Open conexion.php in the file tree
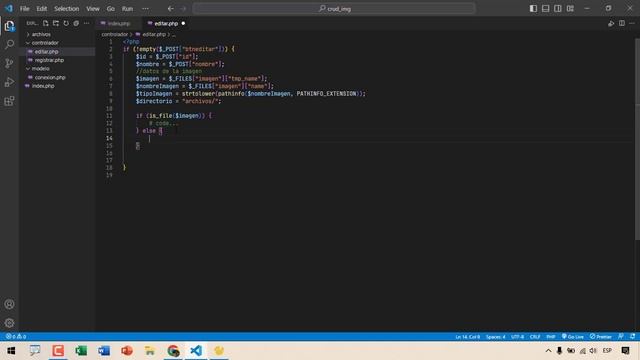Viewport: 640px width, 360px height. [50, 78]
